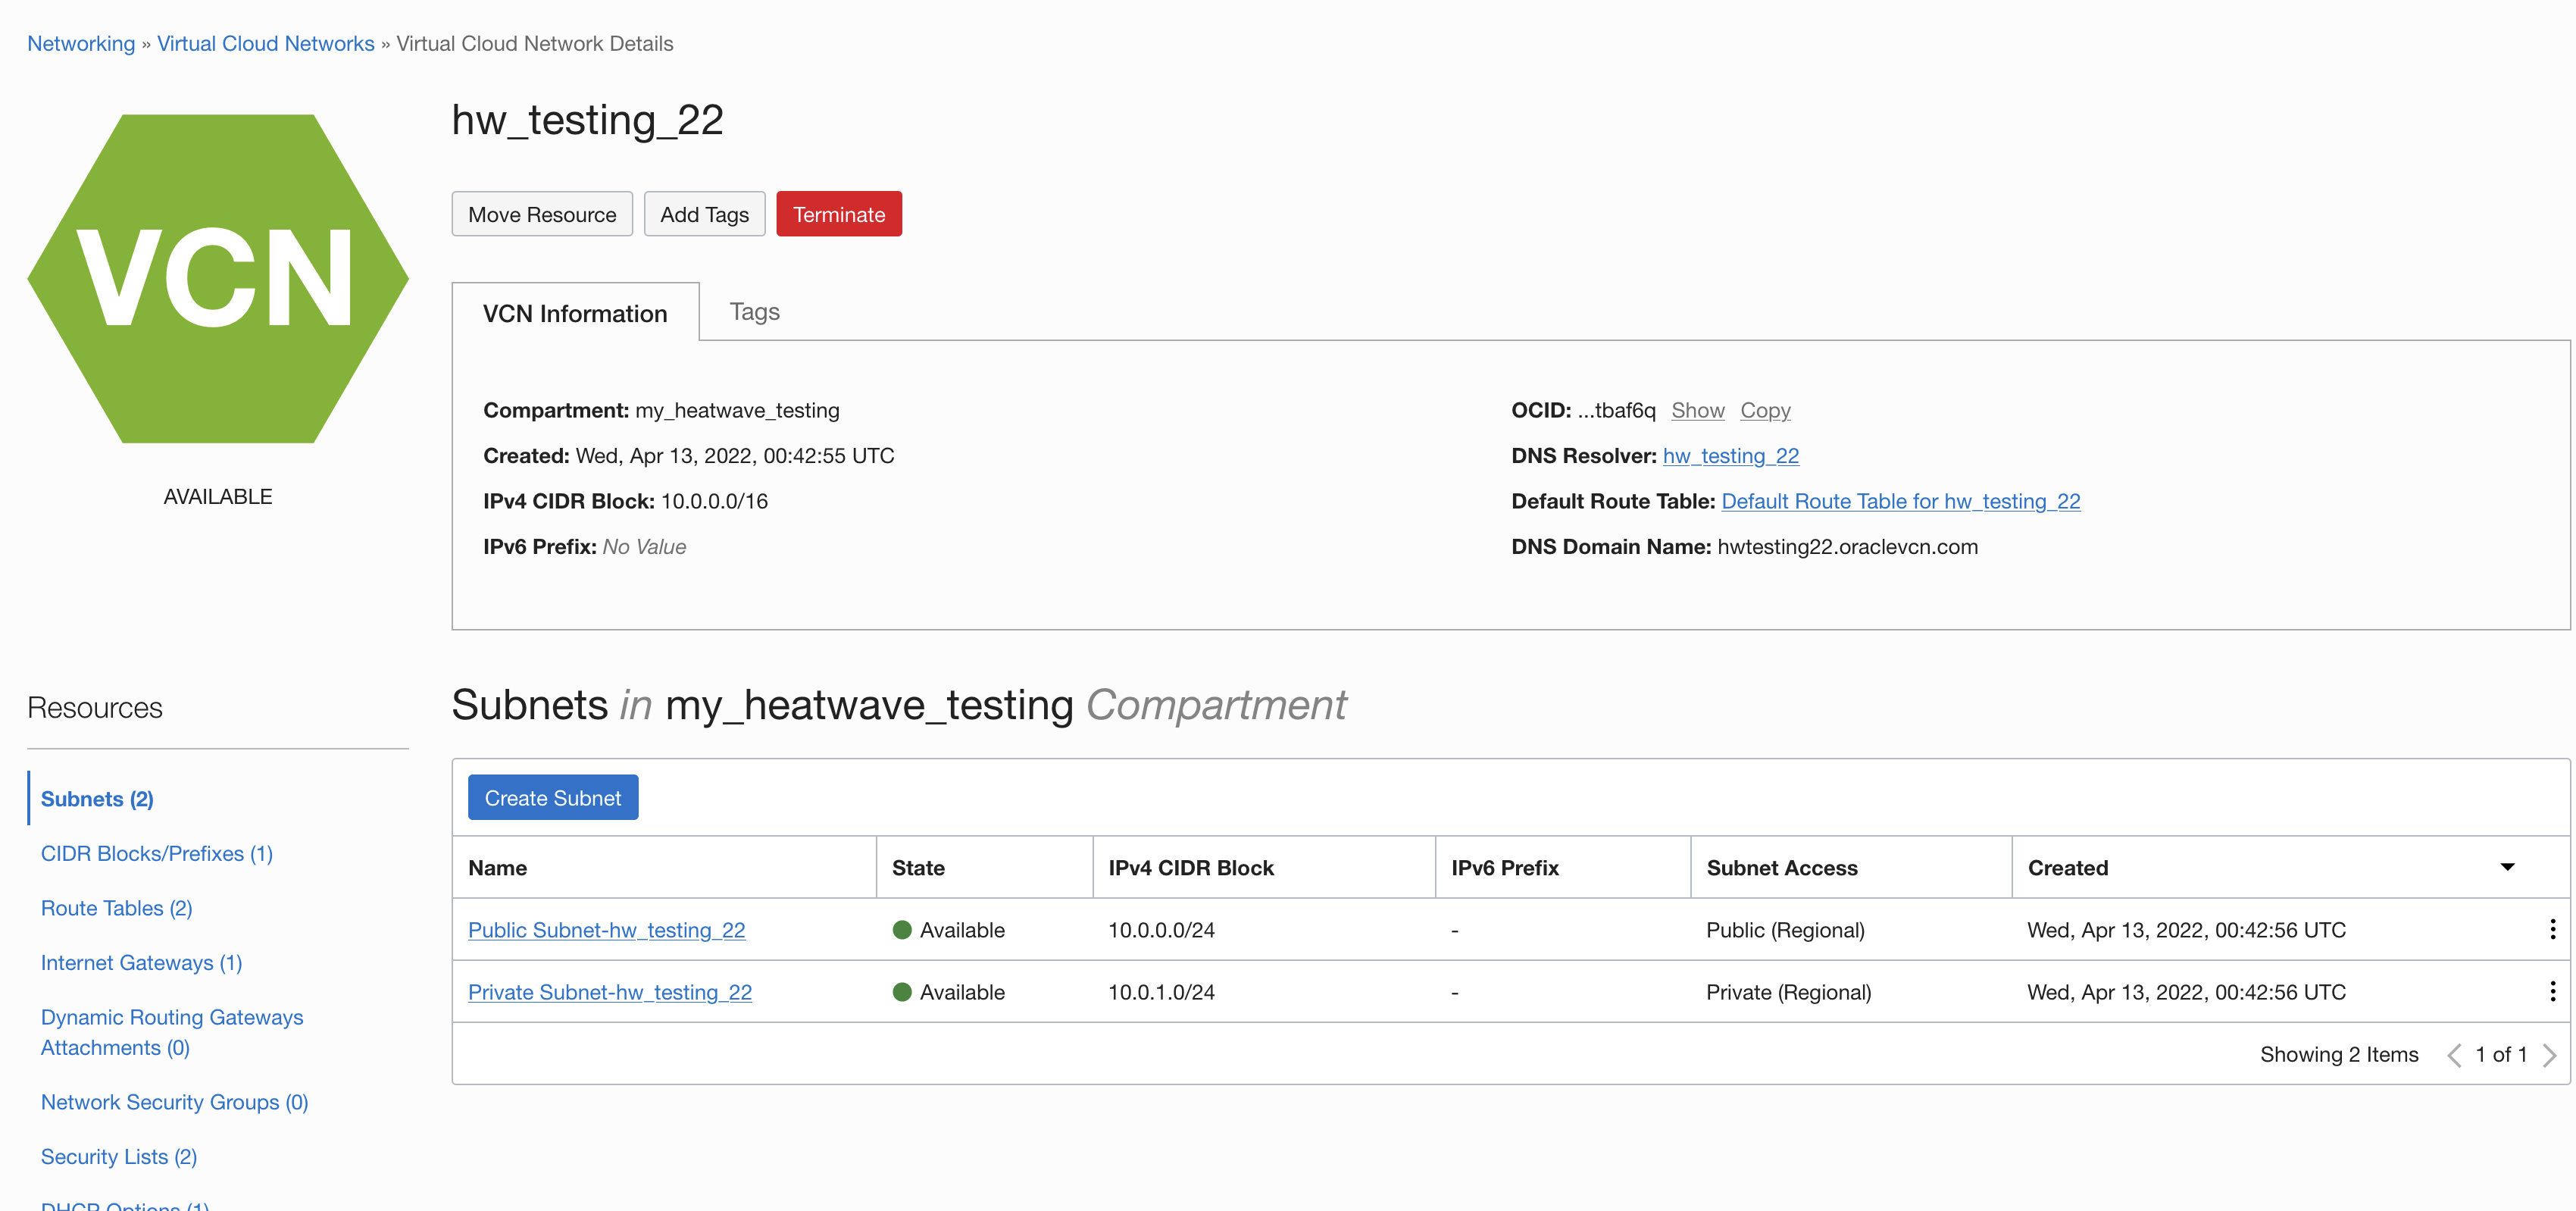Open Route Tables resource list
2576x1211 pixels.
[x=116, y=908]
